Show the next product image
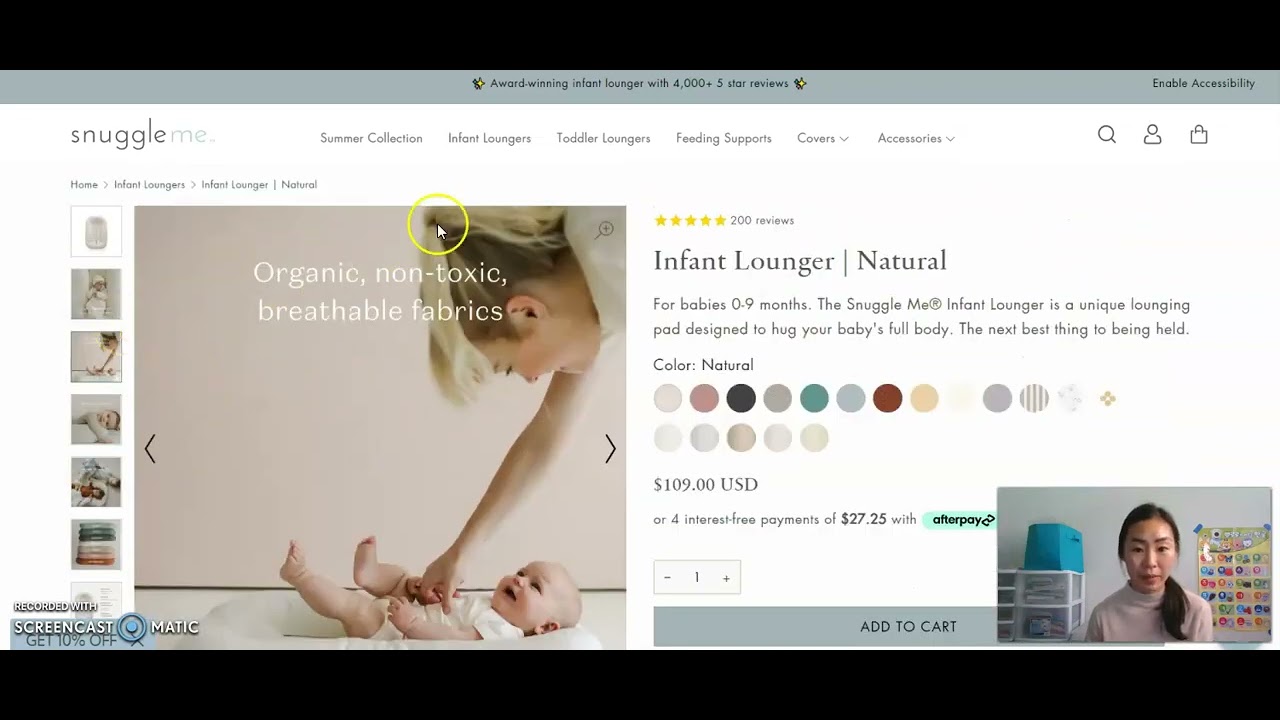 pos(610,448)
